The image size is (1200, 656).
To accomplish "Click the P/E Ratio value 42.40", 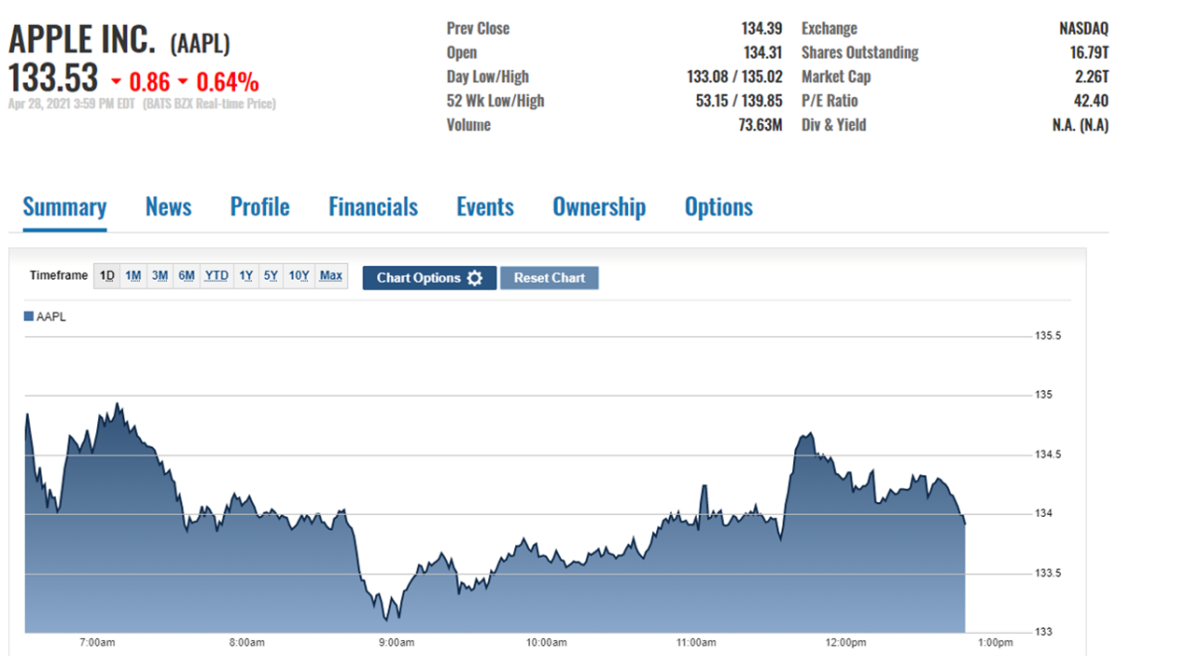I will pyautogui.click(x=1090, y=101).
